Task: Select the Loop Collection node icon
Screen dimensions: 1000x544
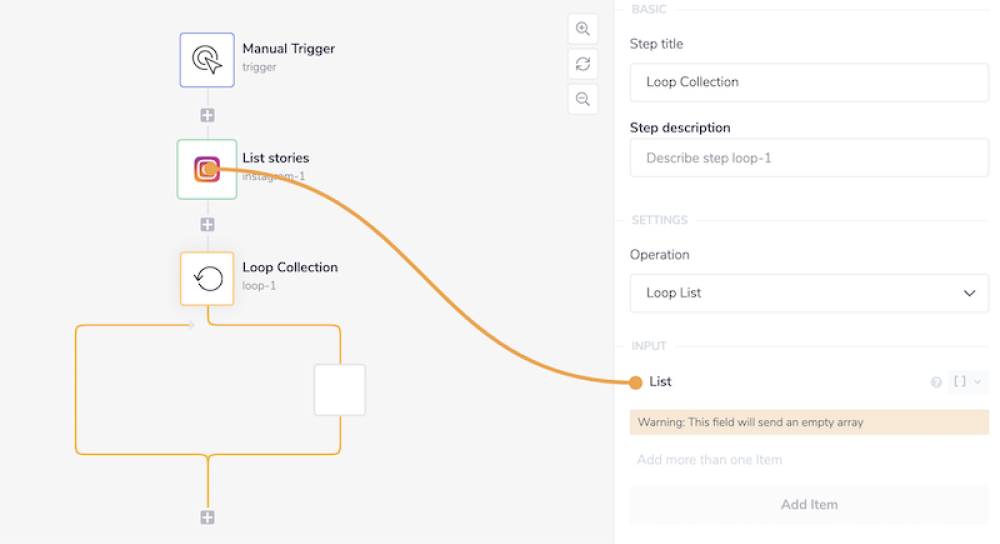Action: [207, 278]
